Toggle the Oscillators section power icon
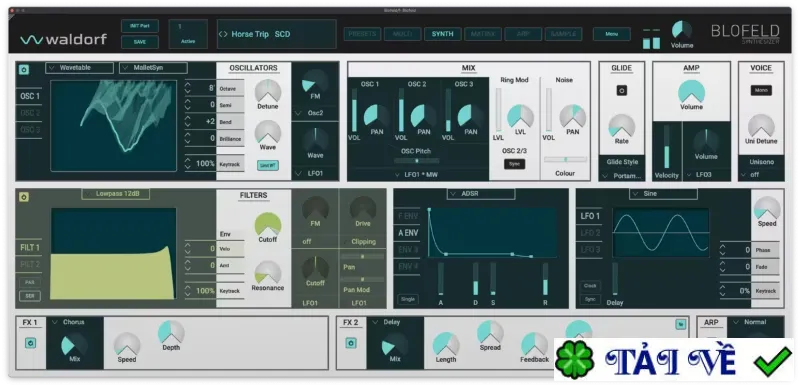Screen dimensions: 800x387 tap(23, 69)
